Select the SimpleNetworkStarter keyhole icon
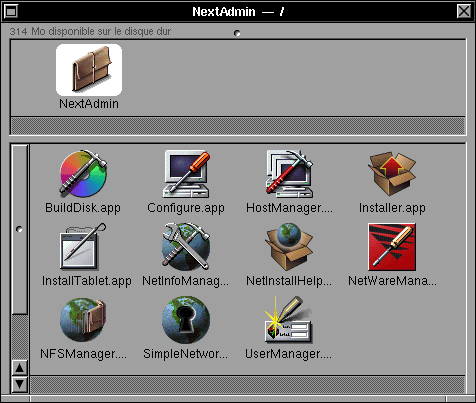This screenshot has height=403, width=476. click(x=186, y=320)
